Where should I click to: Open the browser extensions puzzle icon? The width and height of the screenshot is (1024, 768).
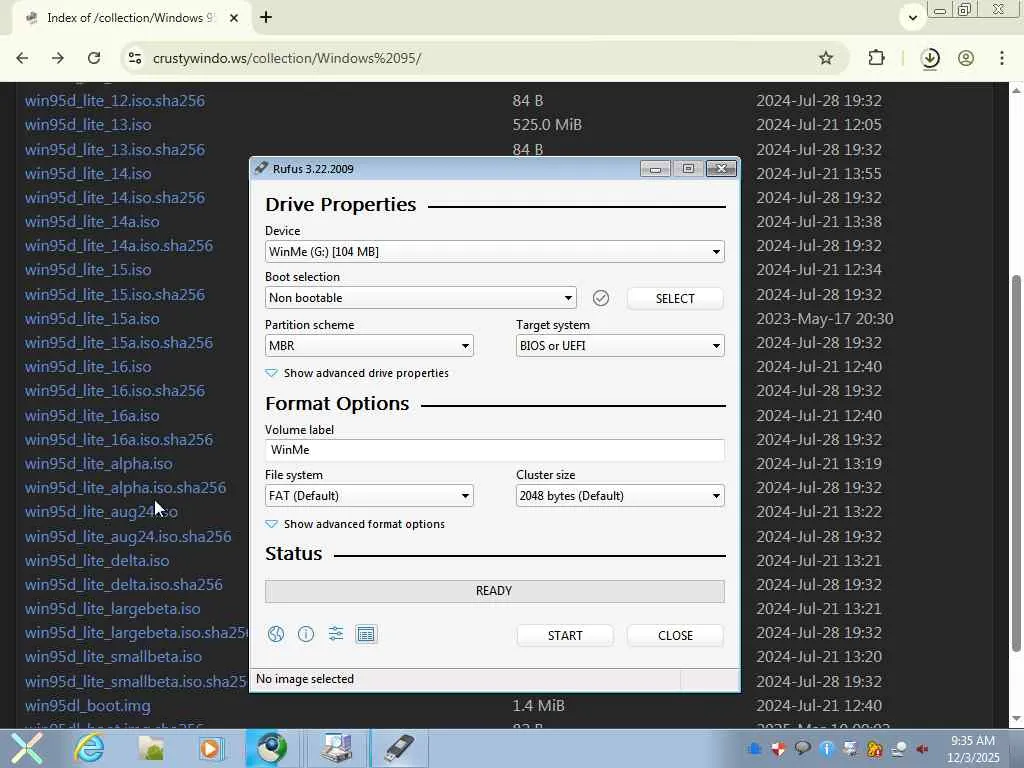tap(876, 58)
